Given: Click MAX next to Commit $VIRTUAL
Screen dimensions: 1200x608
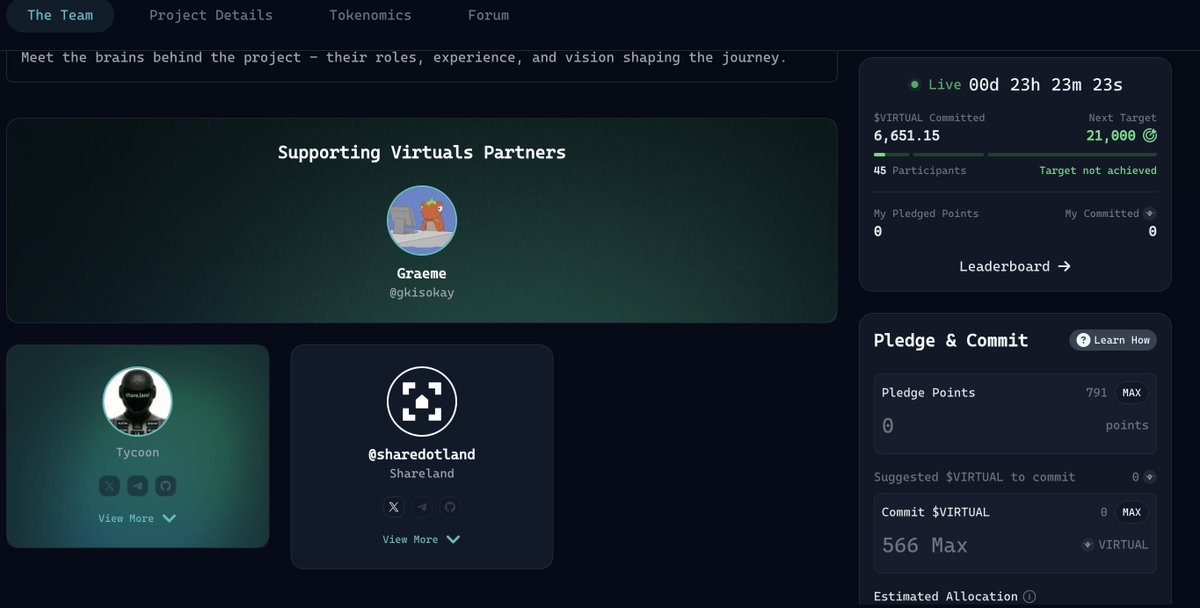Looking at the screenshot, I should coord(1131,512).
